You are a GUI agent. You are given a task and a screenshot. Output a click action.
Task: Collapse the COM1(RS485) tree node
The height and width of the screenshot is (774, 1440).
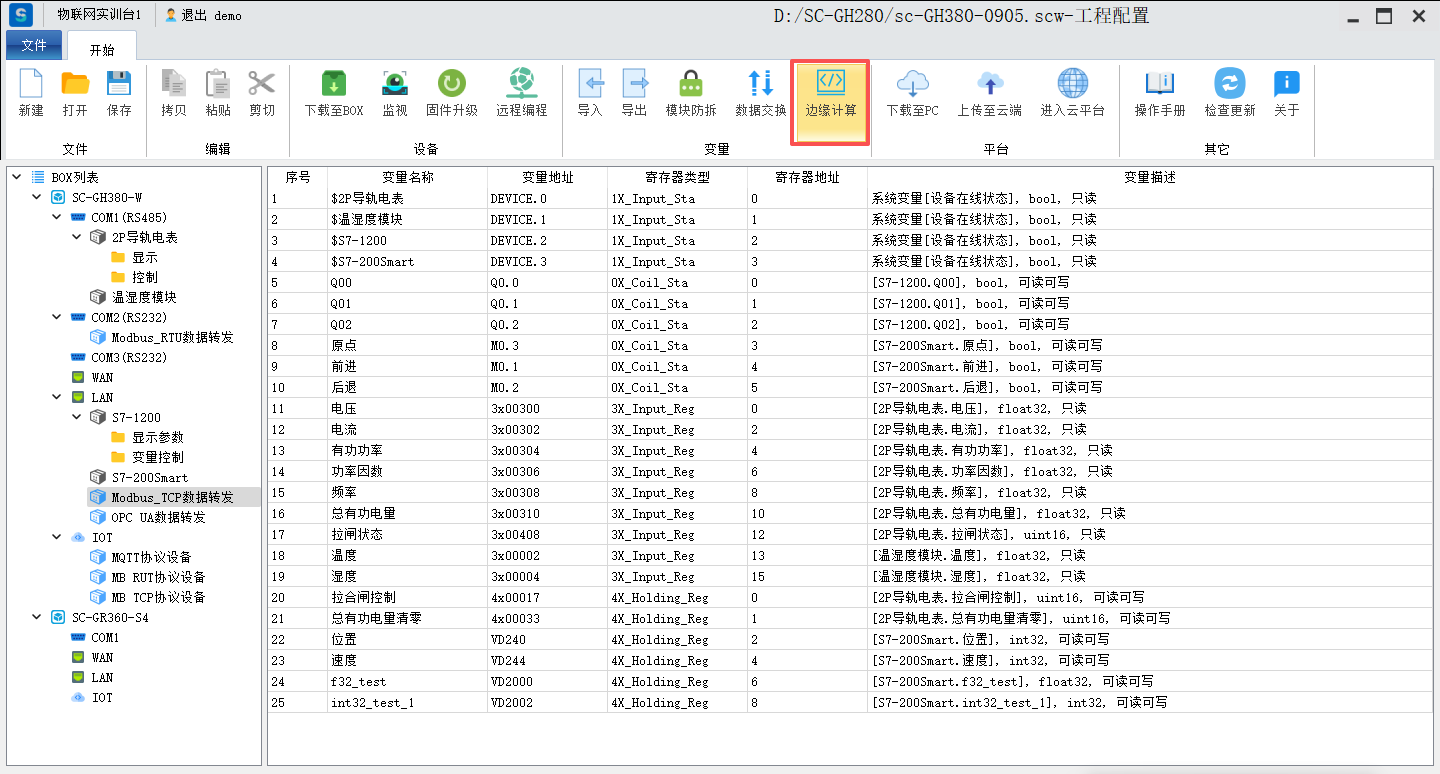(x=57, y=217)
